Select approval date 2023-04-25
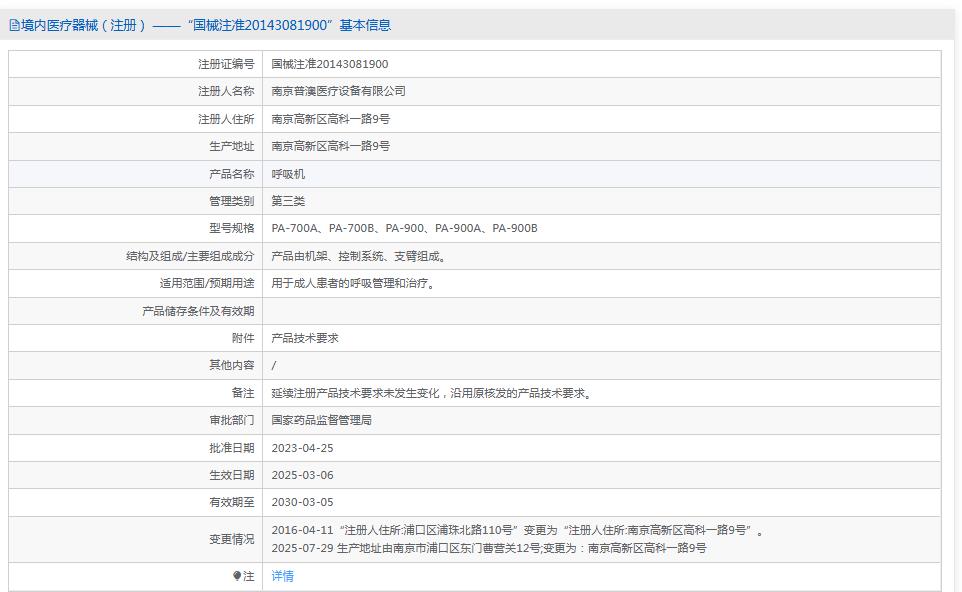The height and width of the screenshot is (592, 962). (x=302, y=448)
